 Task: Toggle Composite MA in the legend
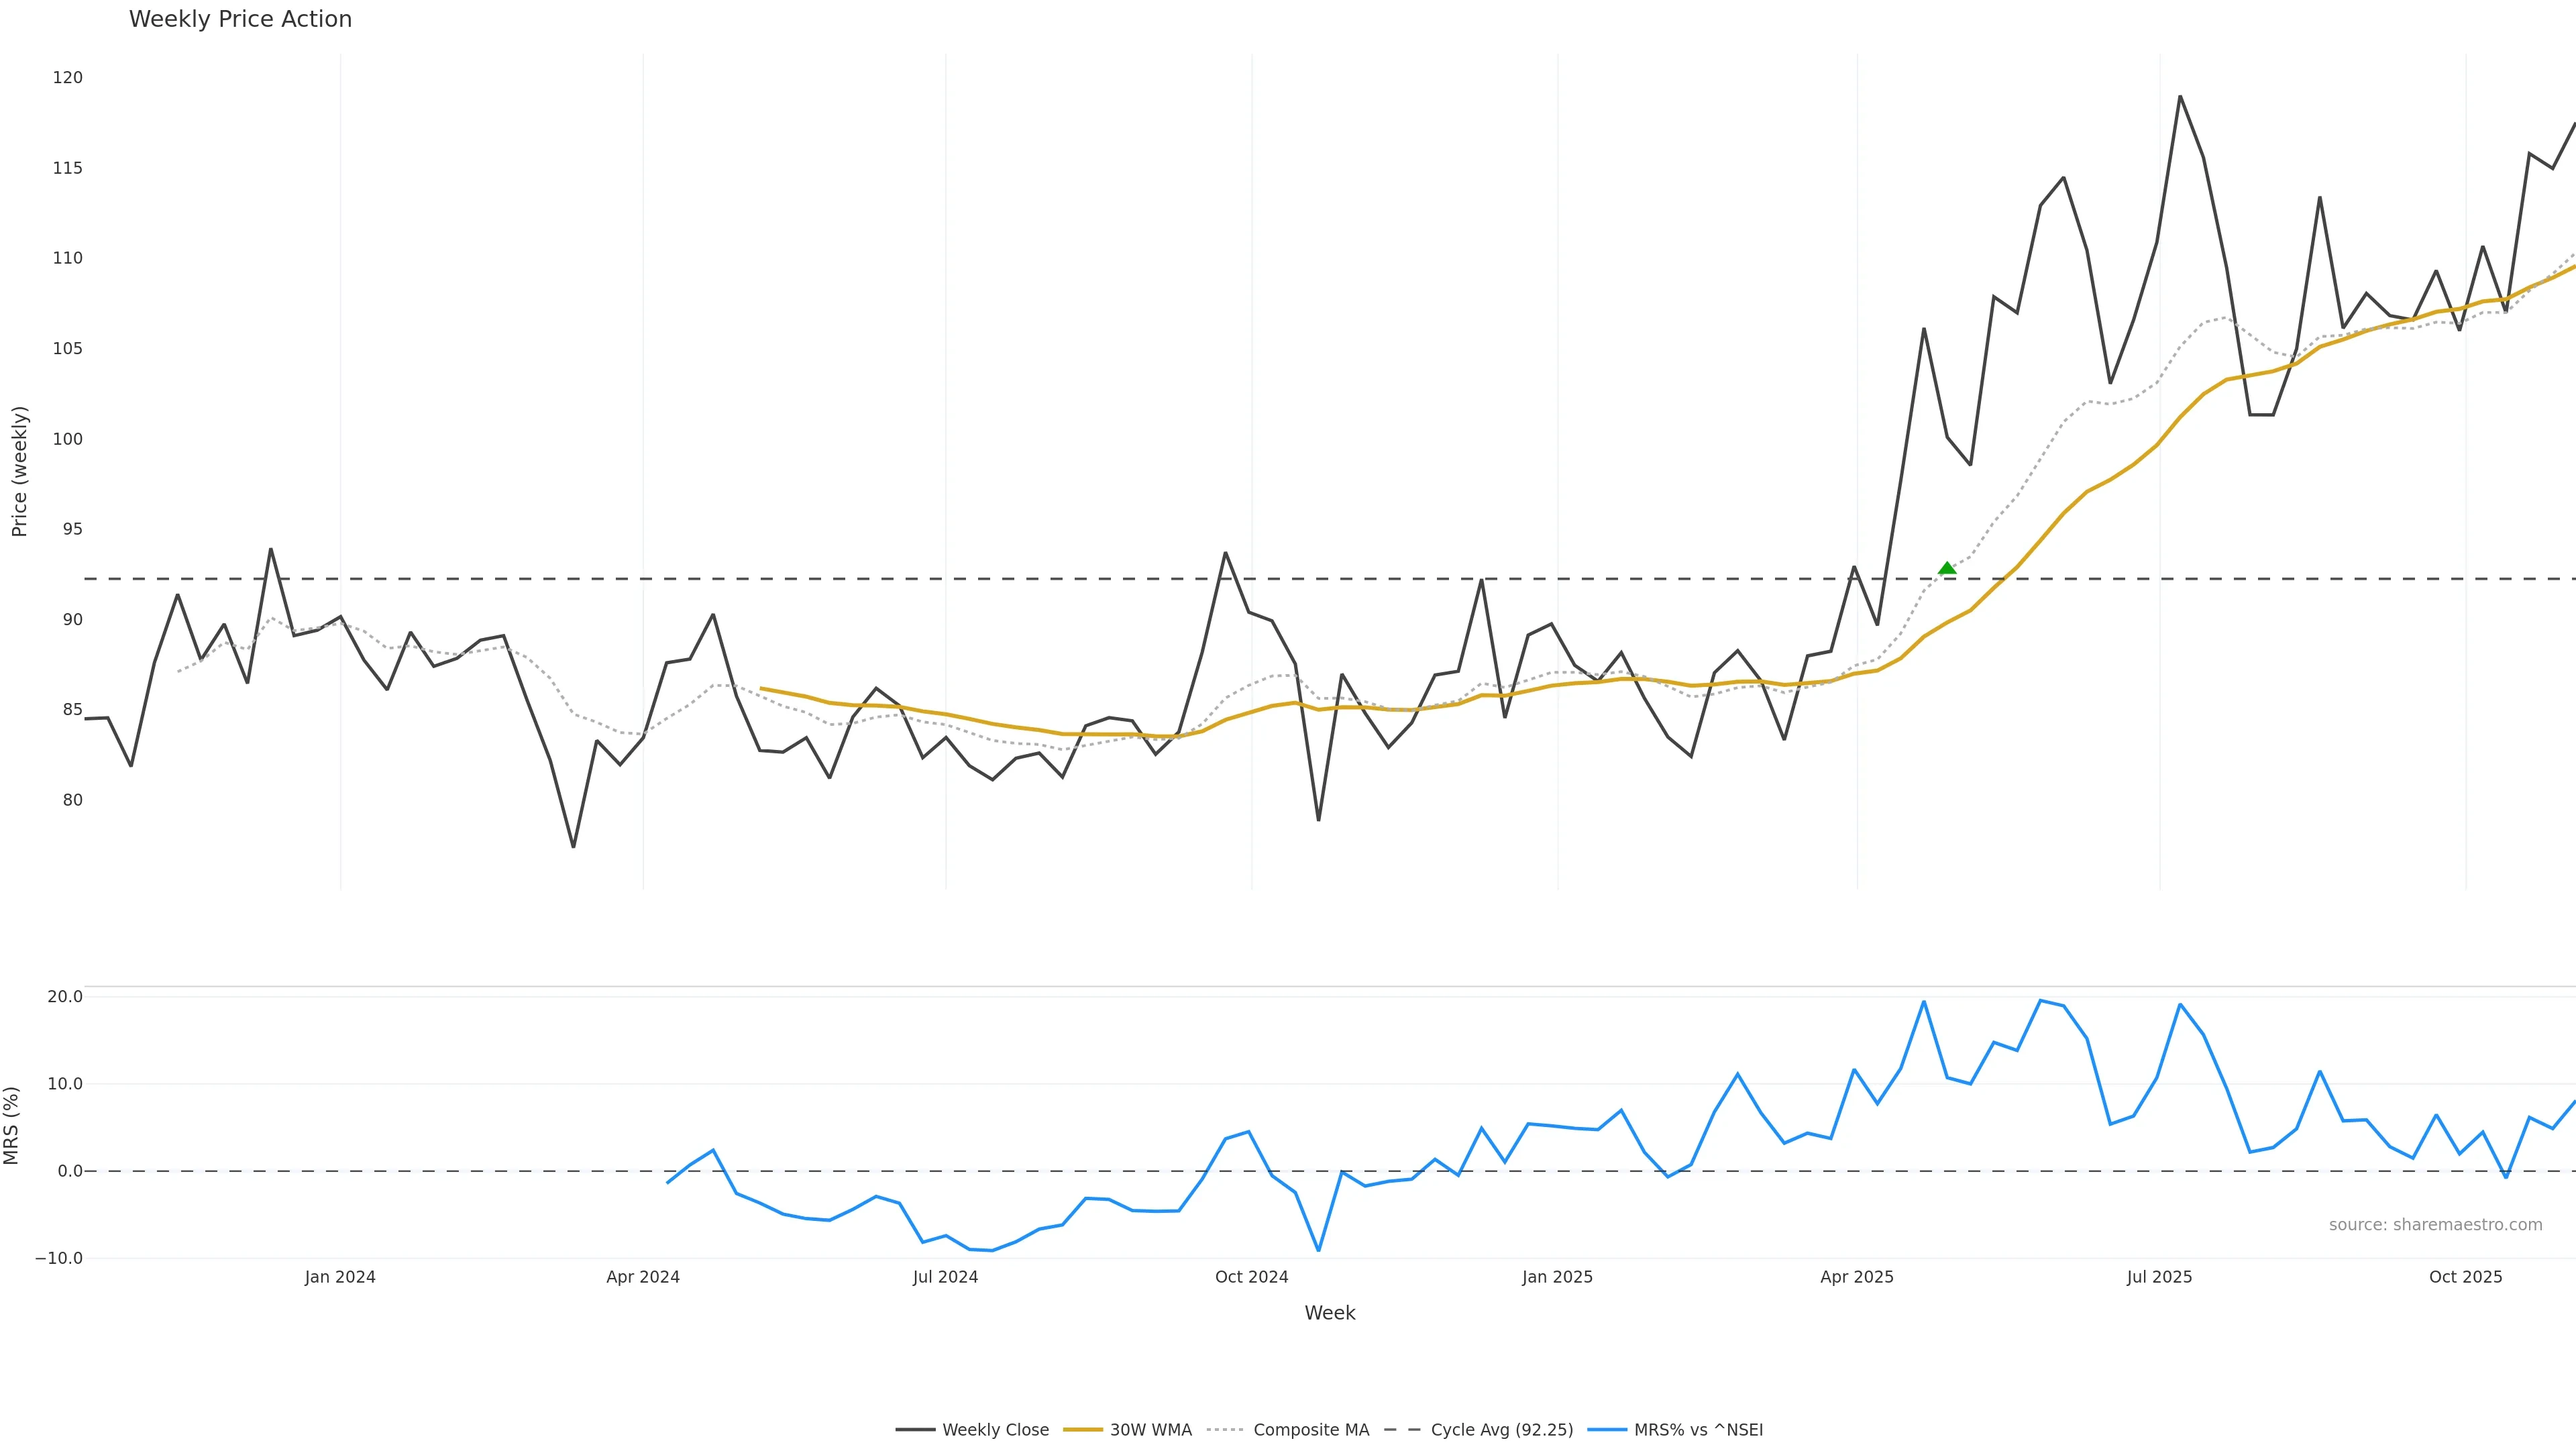click(1310, 1430)
